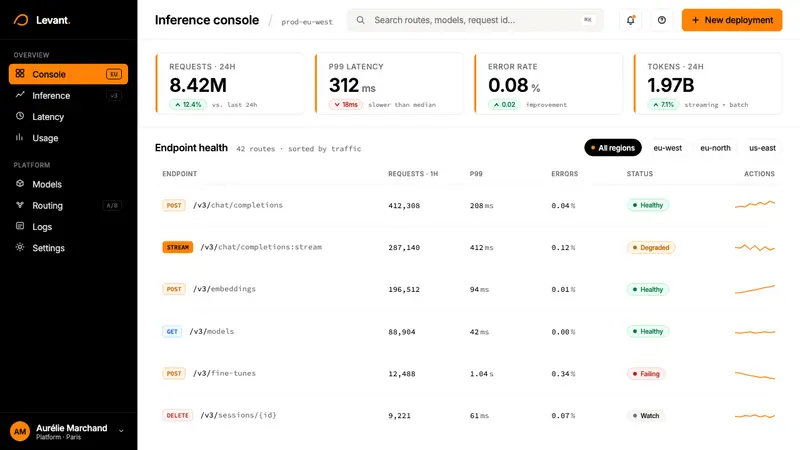Open the /v3/models endpoint
800x450 pixels.
[212, 331]
